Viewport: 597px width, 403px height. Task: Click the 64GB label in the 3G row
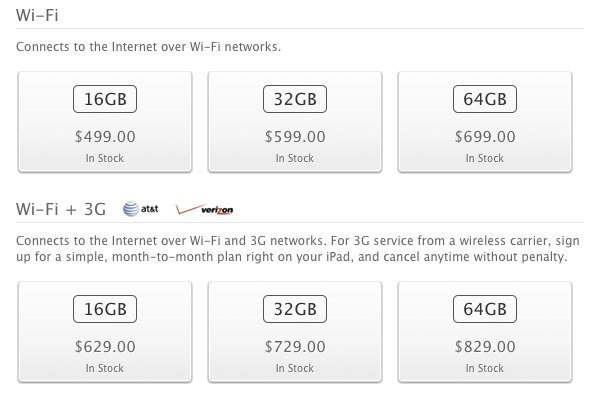point(485,309)
